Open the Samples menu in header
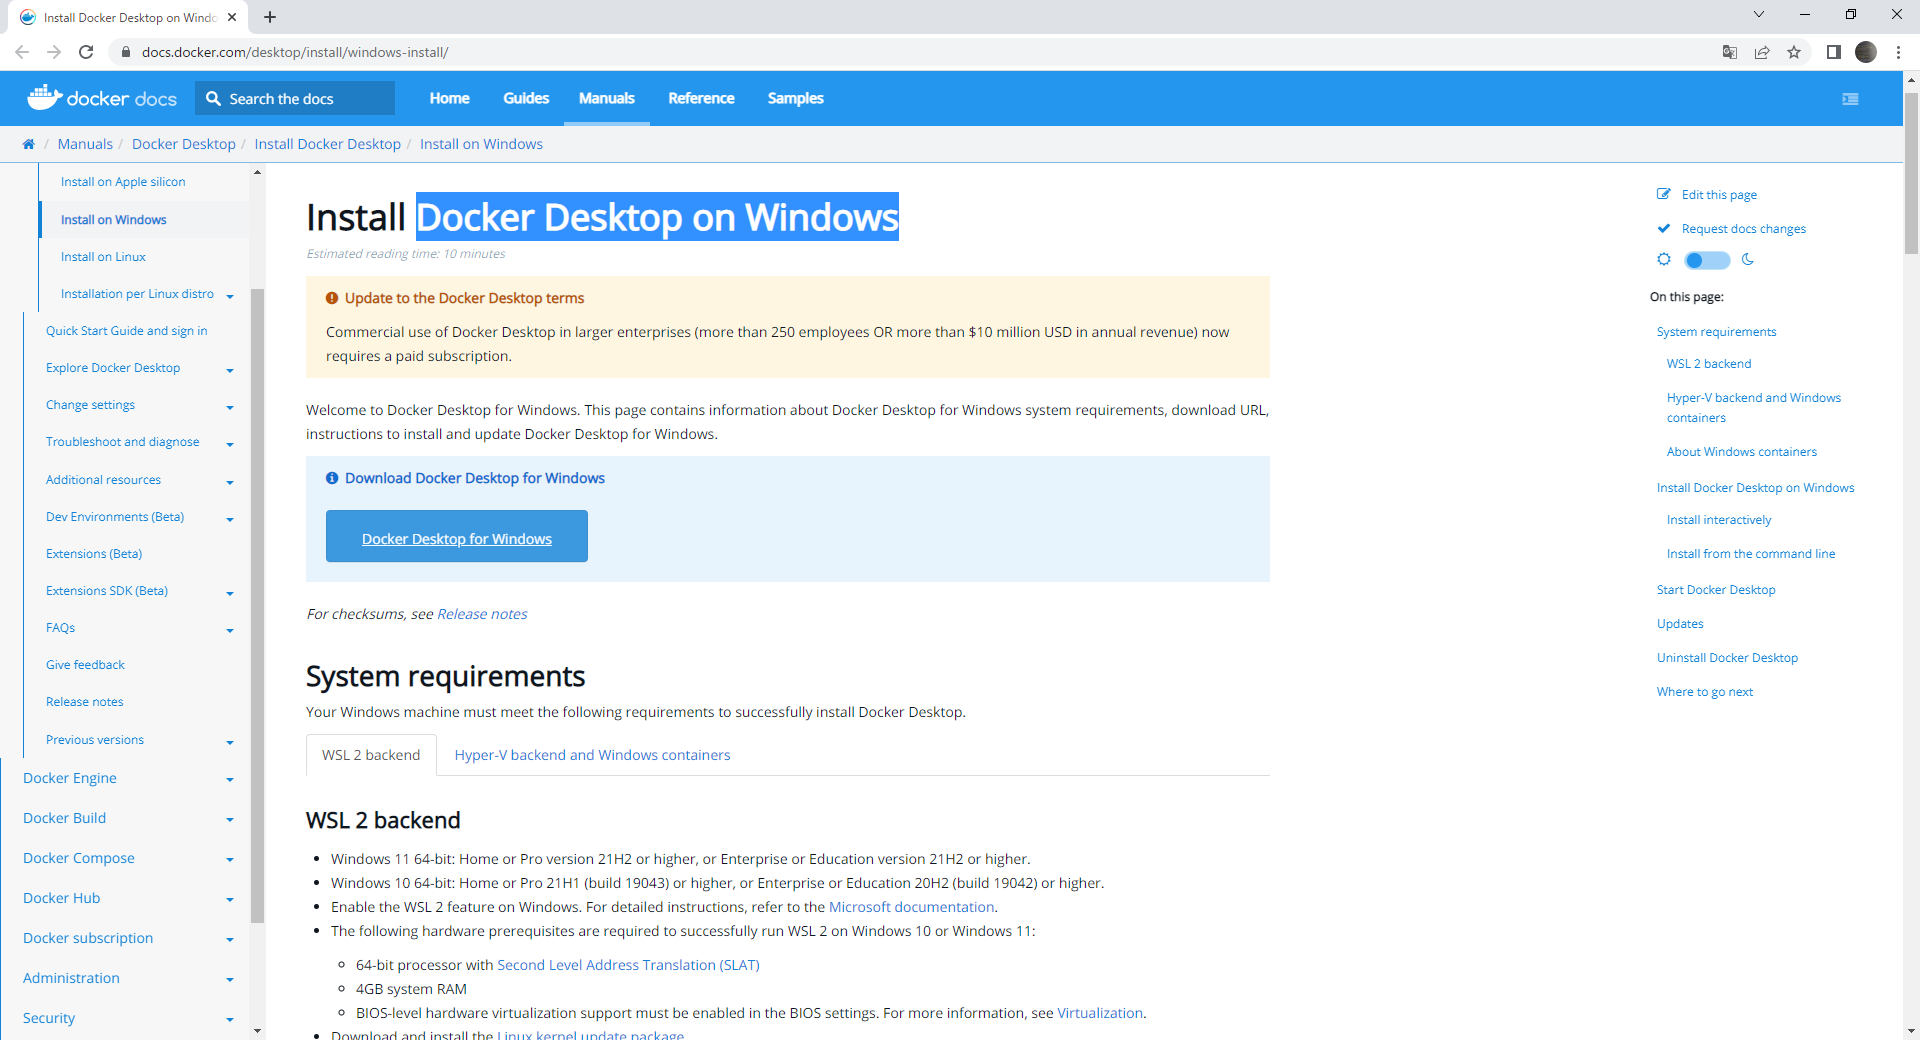 point(796,98)
